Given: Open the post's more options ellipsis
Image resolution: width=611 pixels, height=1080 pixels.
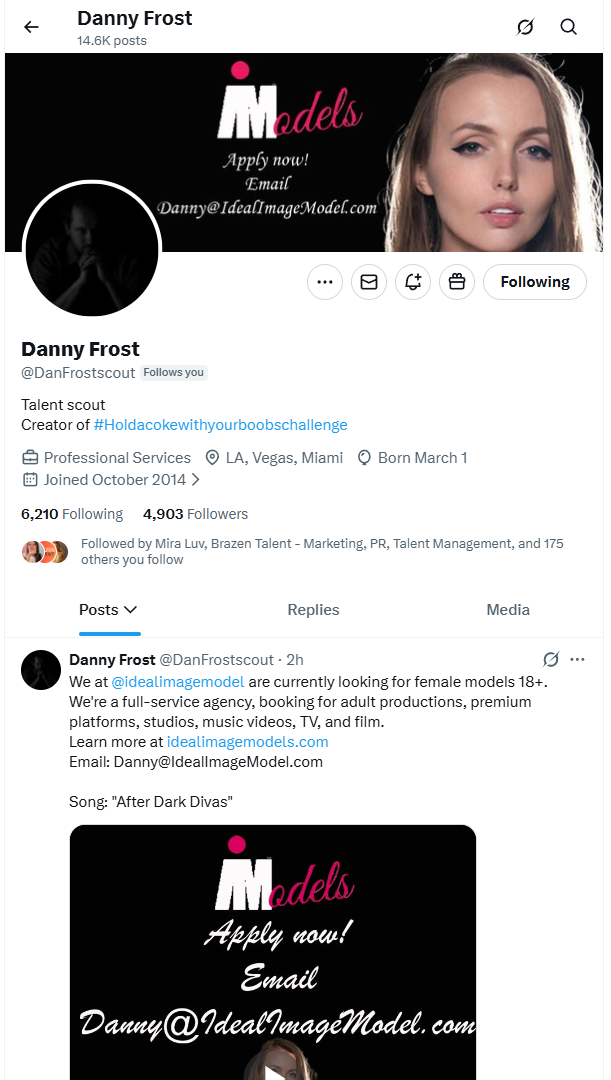Looking at the screenshot, I should (577, 659).
